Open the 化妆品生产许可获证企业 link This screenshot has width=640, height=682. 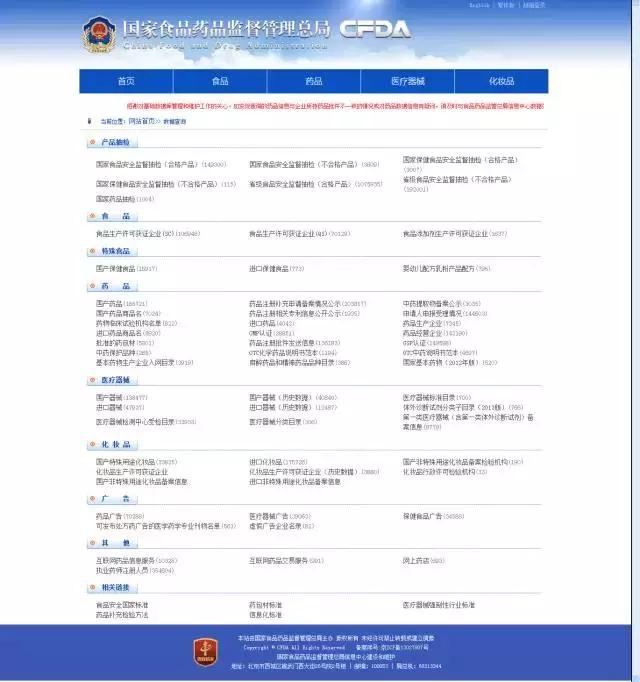pyautogui.click(x=131, y=472)
